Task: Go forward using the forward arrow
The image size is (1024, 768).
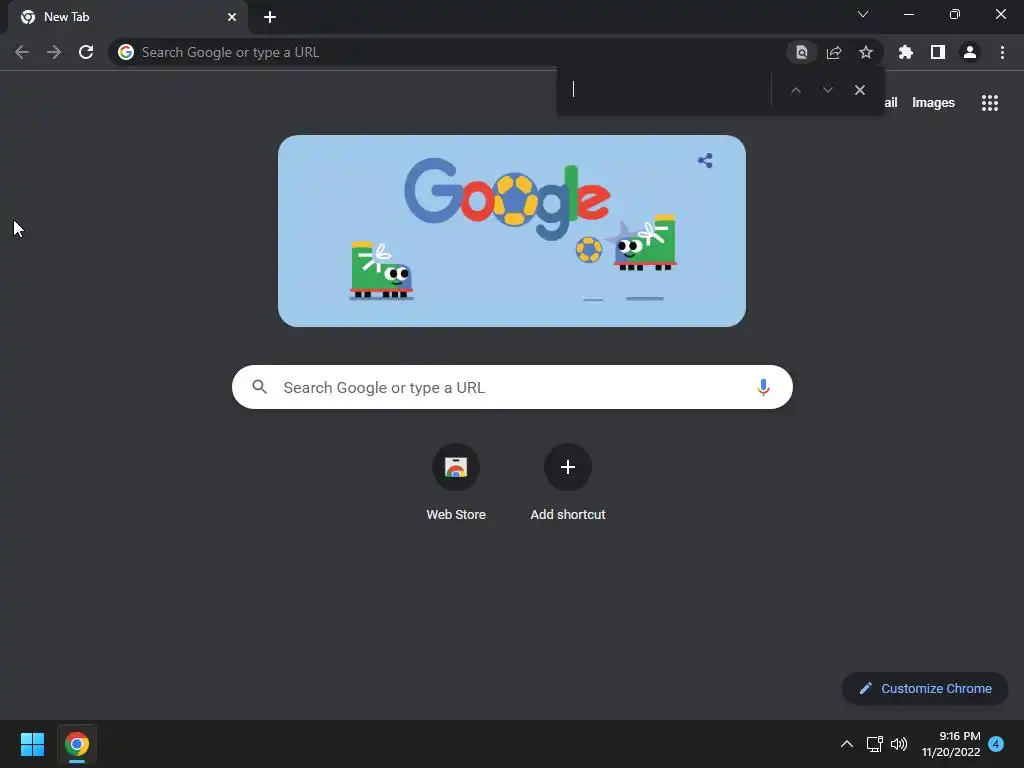Action: point(54,52)
